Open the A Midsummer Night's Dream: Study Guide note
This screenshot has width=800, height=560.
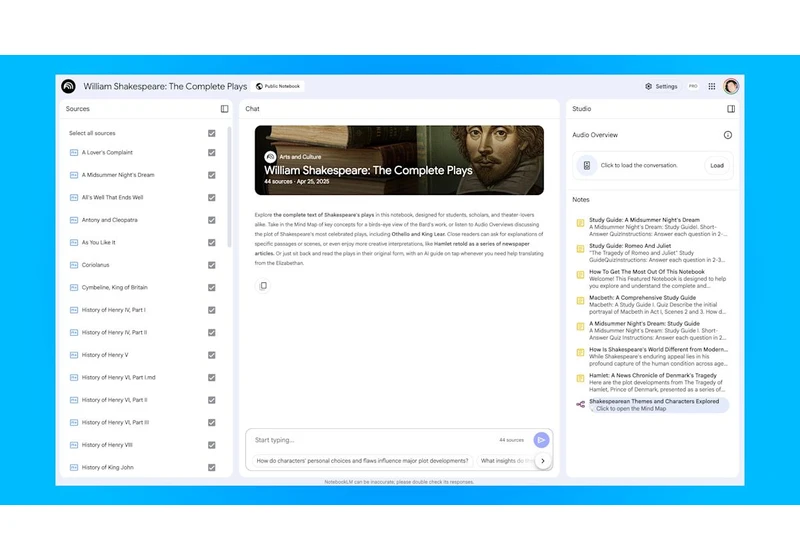658,330
